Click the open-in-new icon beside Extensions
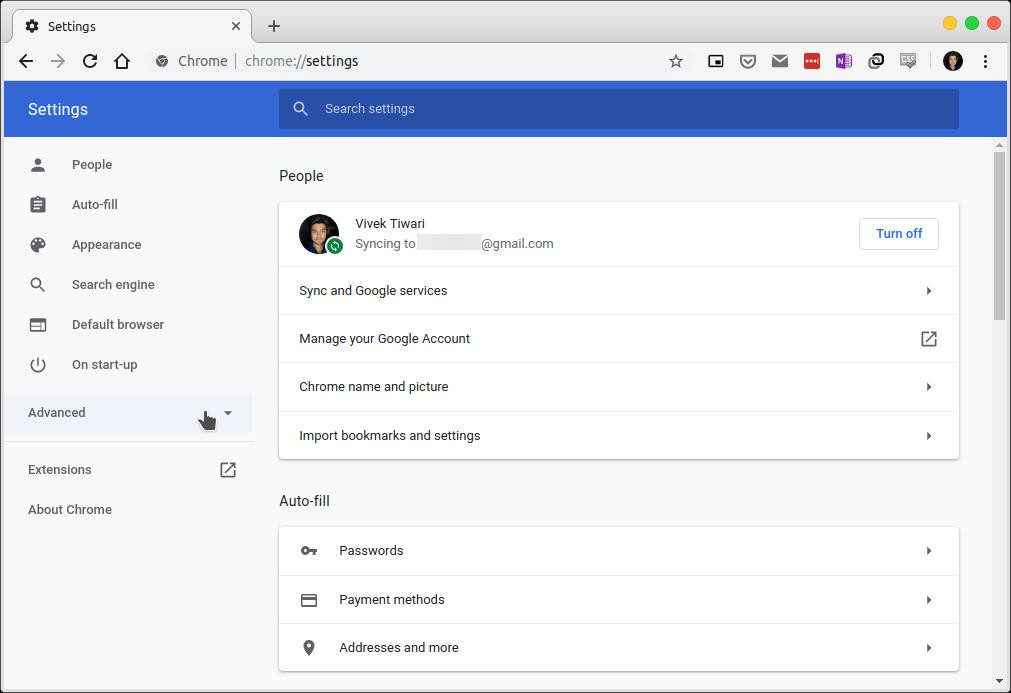This screenshot has width=1011, height=693. (228, 470)
